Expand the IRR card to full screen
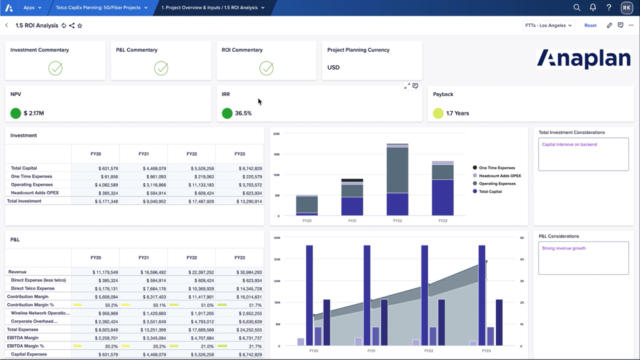 click(407, 86)
